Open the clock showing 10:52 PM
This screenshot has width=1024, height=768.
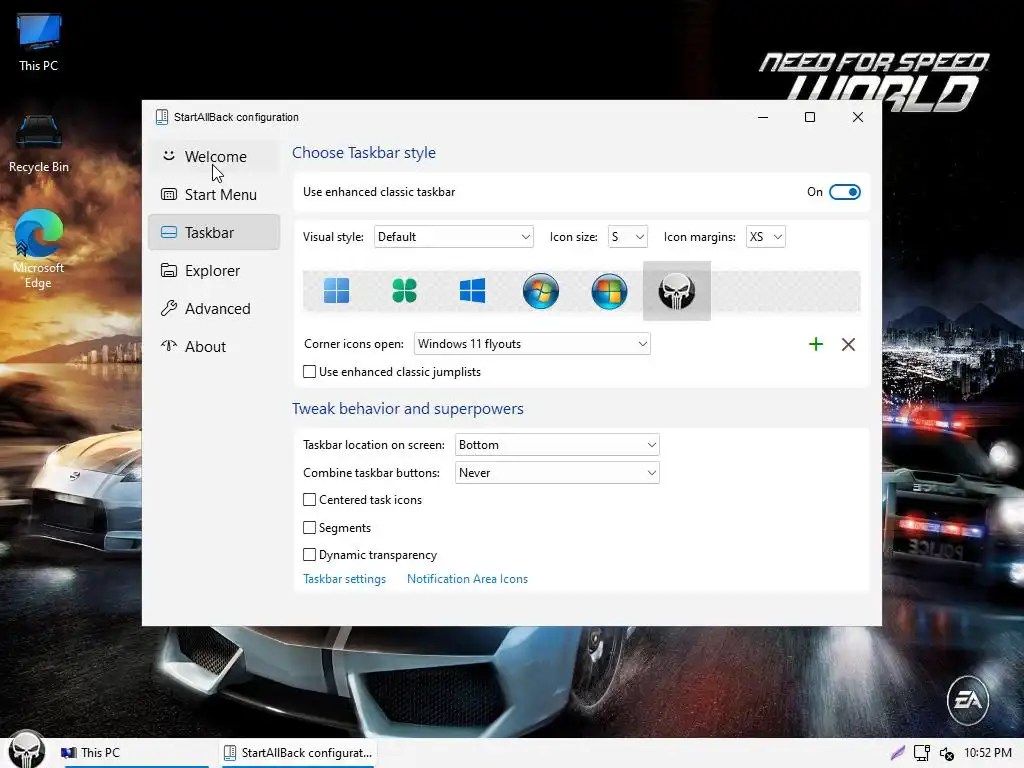click(987, 753)
